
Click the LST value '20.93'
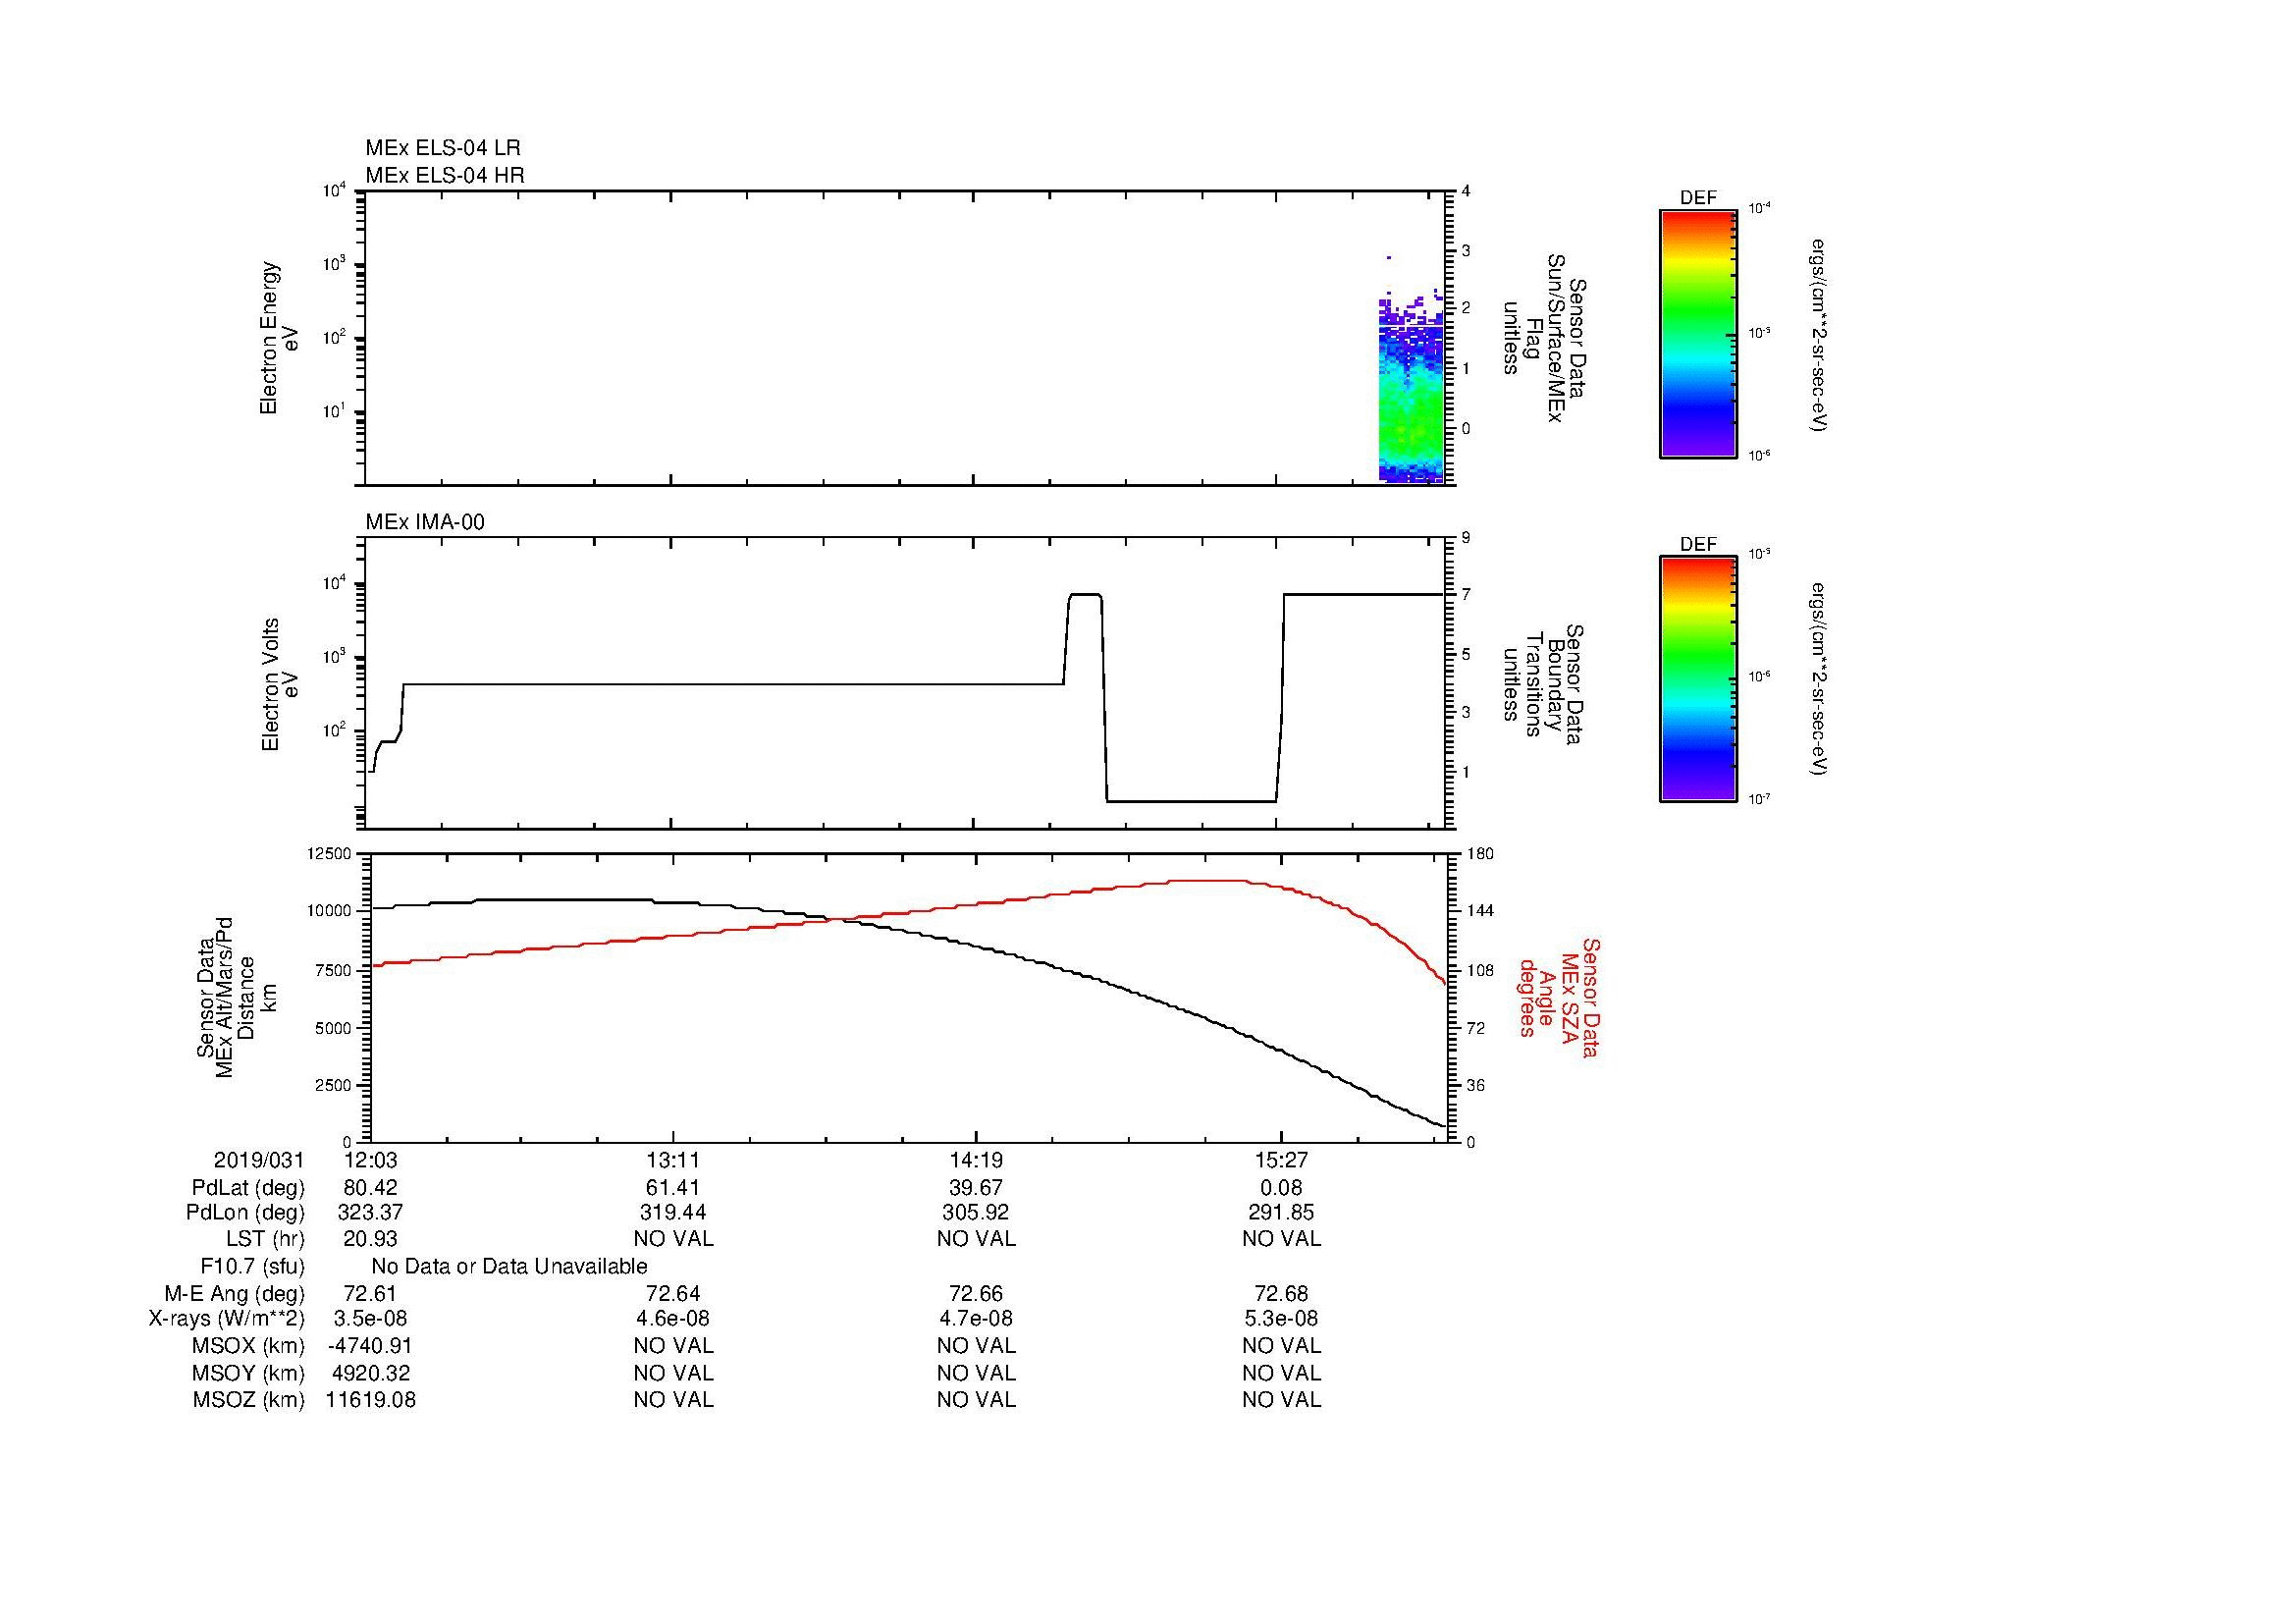tap(370, 1239)
